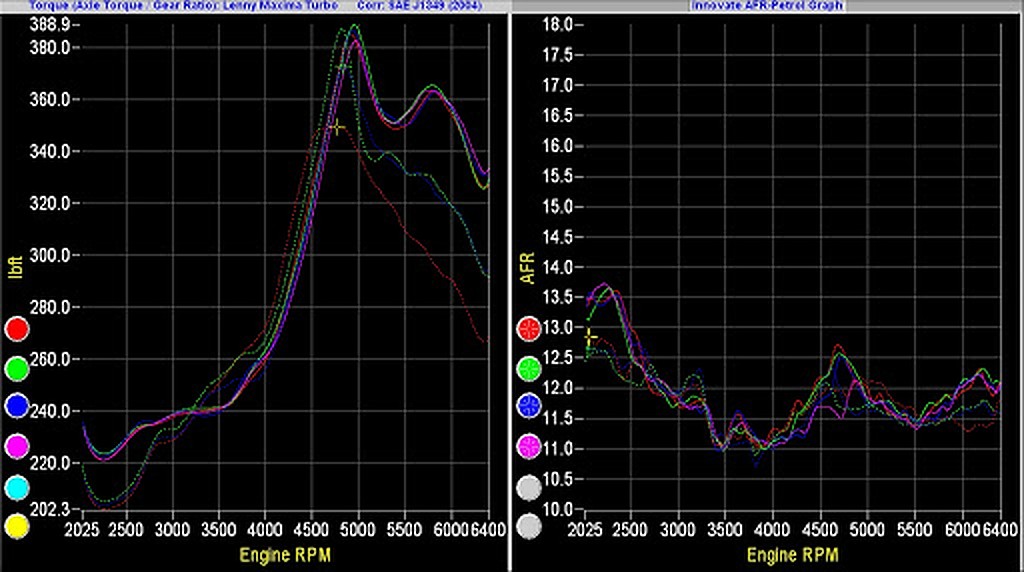Click the cyan run indicator in Torque graph
The image size is (1024, 572).
pos(18,486)
